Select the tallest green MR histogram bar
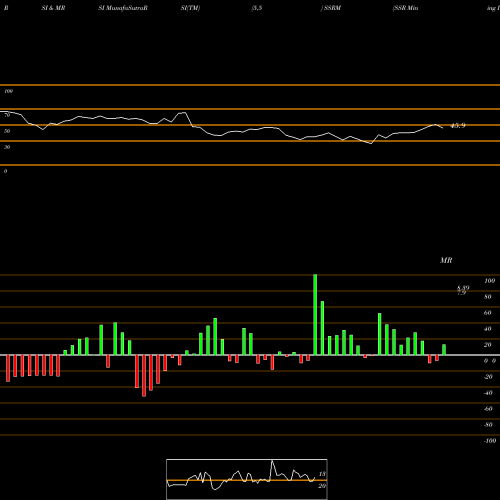The width and height of the screenshot is (500, 500). coord(315,315)
